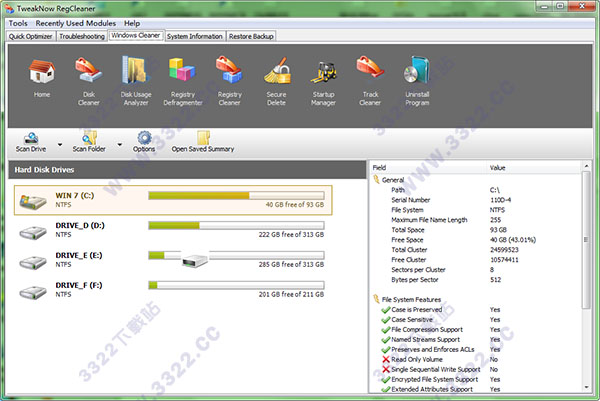Select the Windows Cleaner tab
The height and width of the screenshot is (401, 600).
tap(136, 36)
